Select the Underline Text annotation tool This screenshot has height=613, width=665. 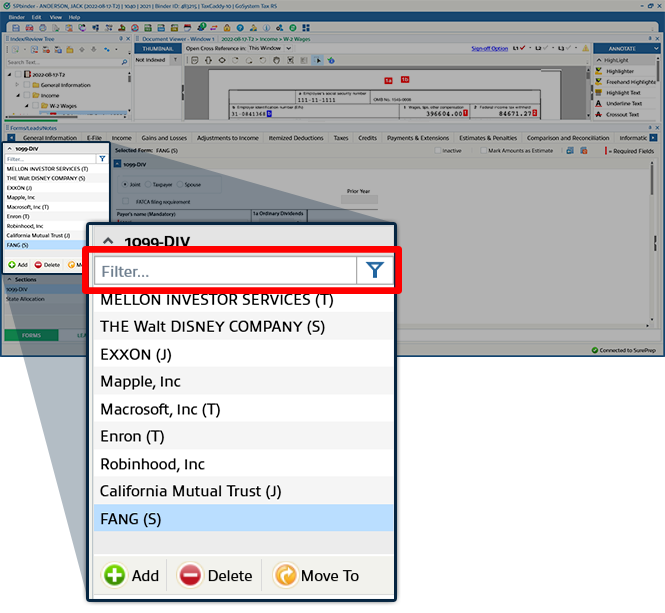pos(622,103)
